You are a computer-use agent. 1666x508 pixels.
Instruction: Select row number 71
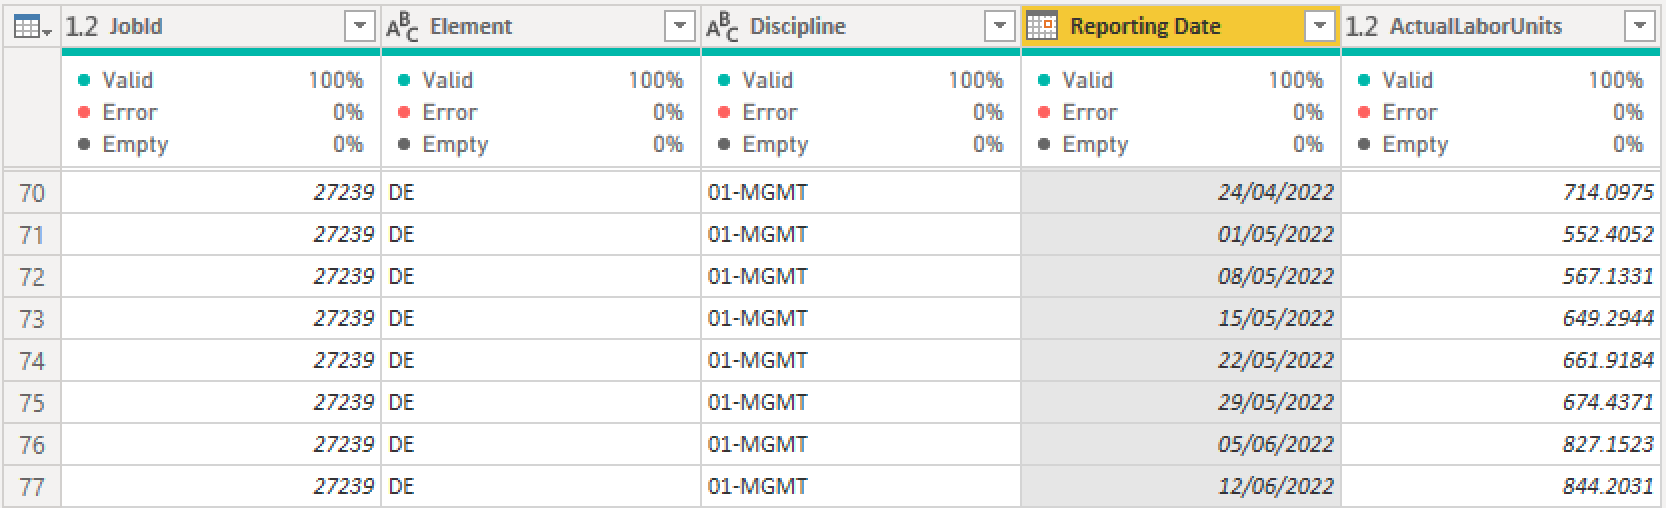point(32,234)
